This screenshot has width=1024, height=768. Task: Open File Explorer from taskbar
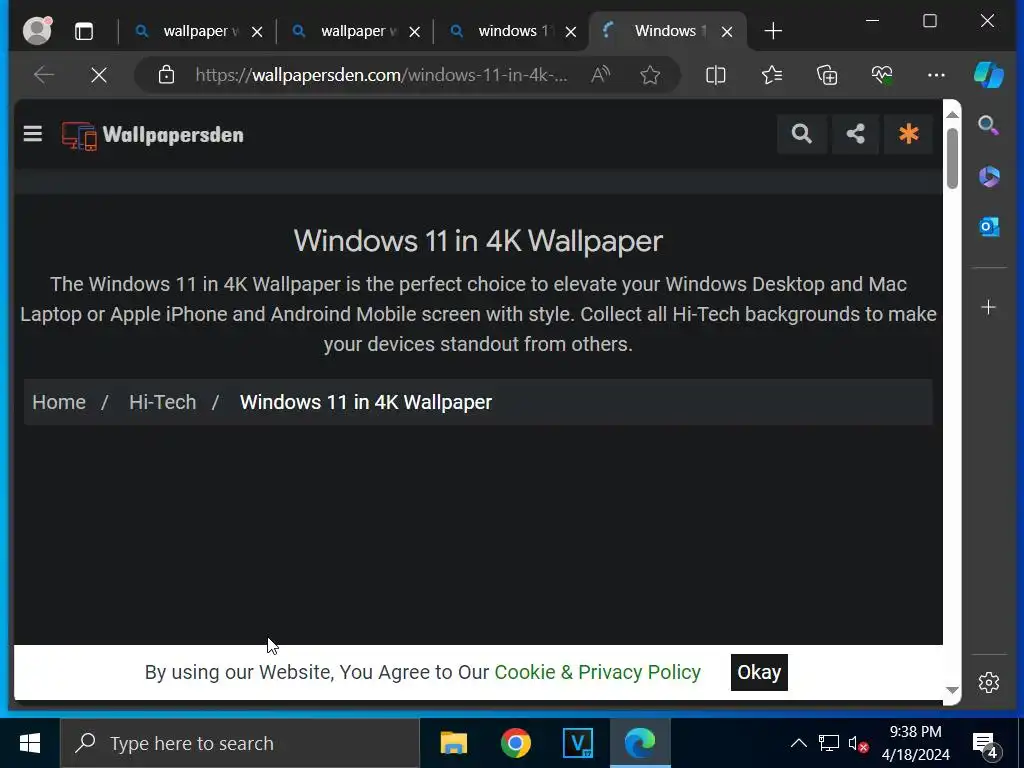coord(454,743)
